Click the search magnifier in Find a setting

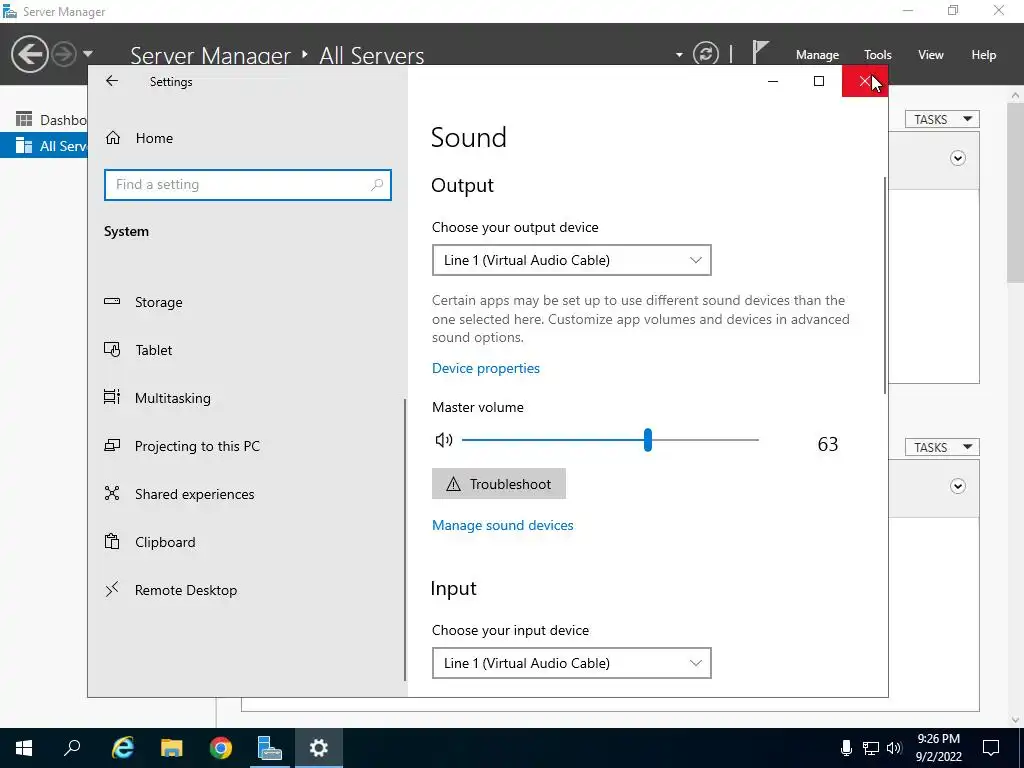377,185
